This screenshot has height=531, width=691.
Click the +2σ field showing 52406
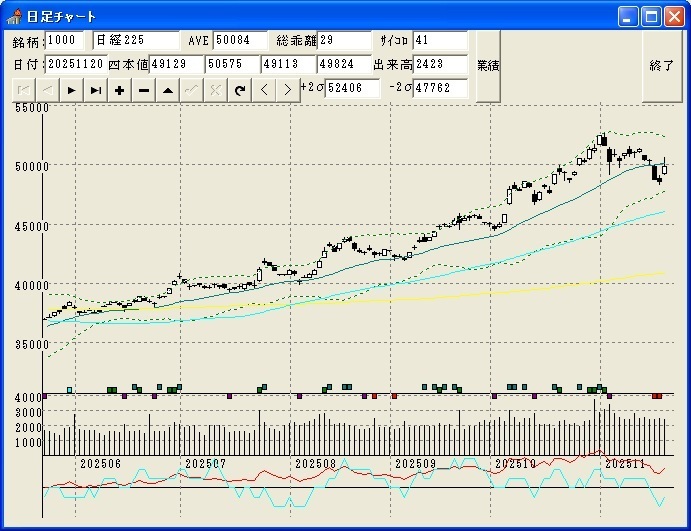pyautogui.click(x=352, y=88)
